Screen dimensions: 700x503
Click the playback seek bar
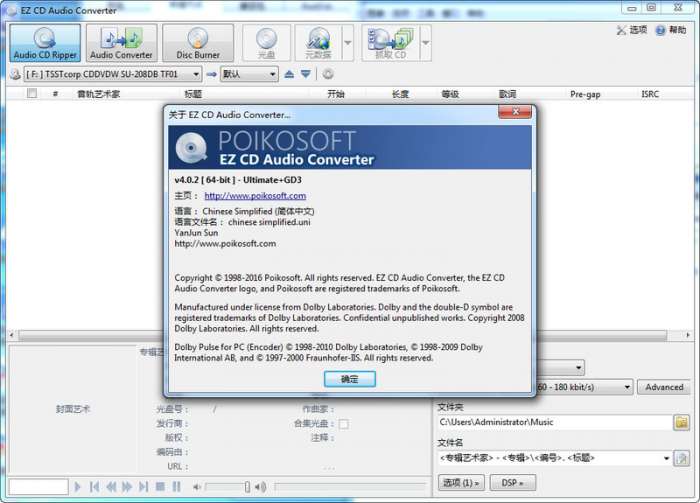pyautogui.click(x=351, y=486)
